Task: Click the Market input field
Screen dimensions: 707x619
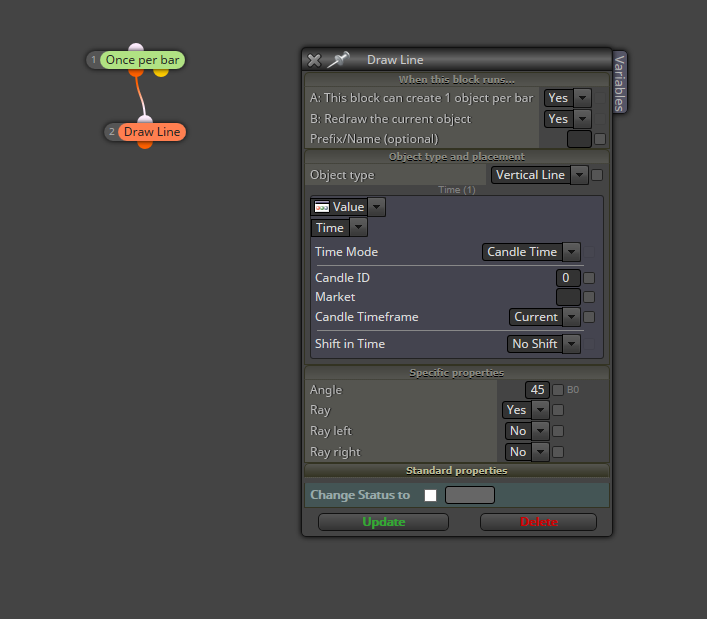Action: pos(568,297)
